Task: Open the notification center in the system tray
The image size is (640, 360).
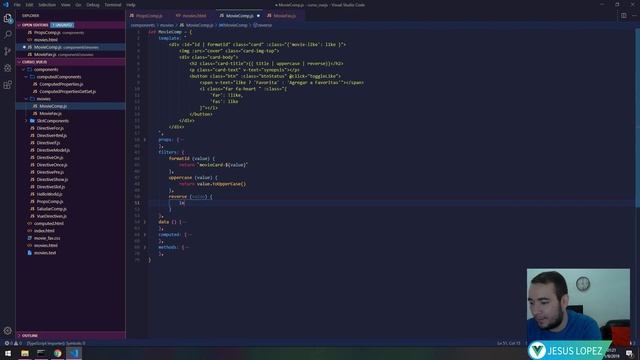Action: [630, 353]
